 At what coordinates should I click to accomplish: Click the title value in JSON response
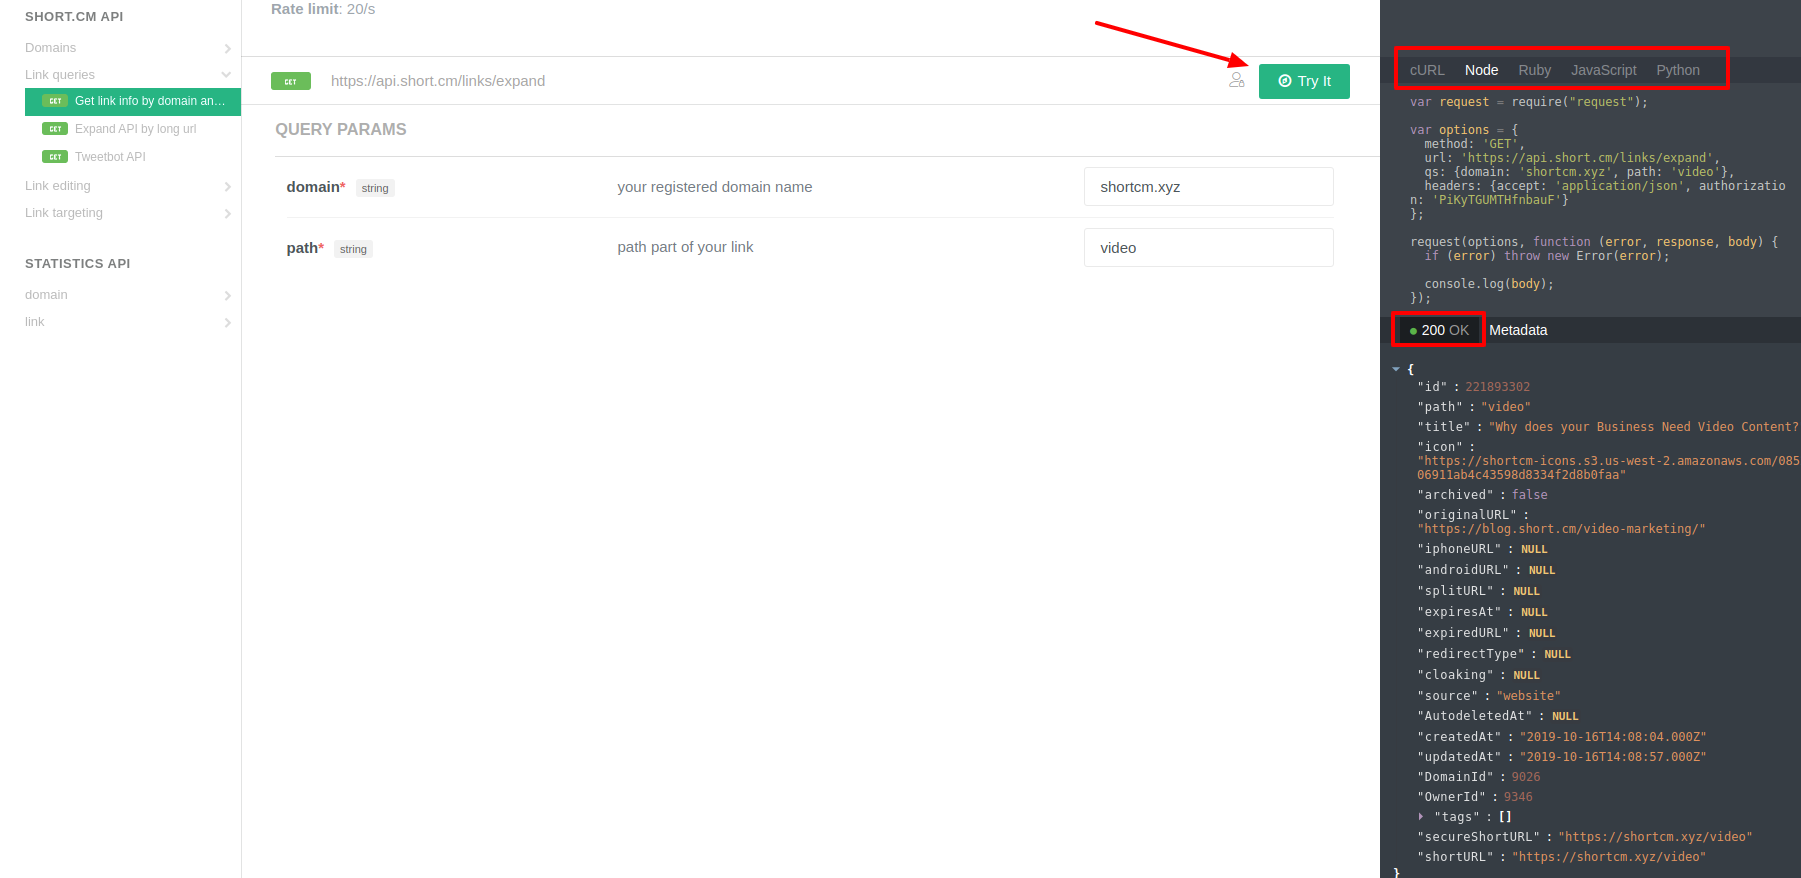(1644, 427)
